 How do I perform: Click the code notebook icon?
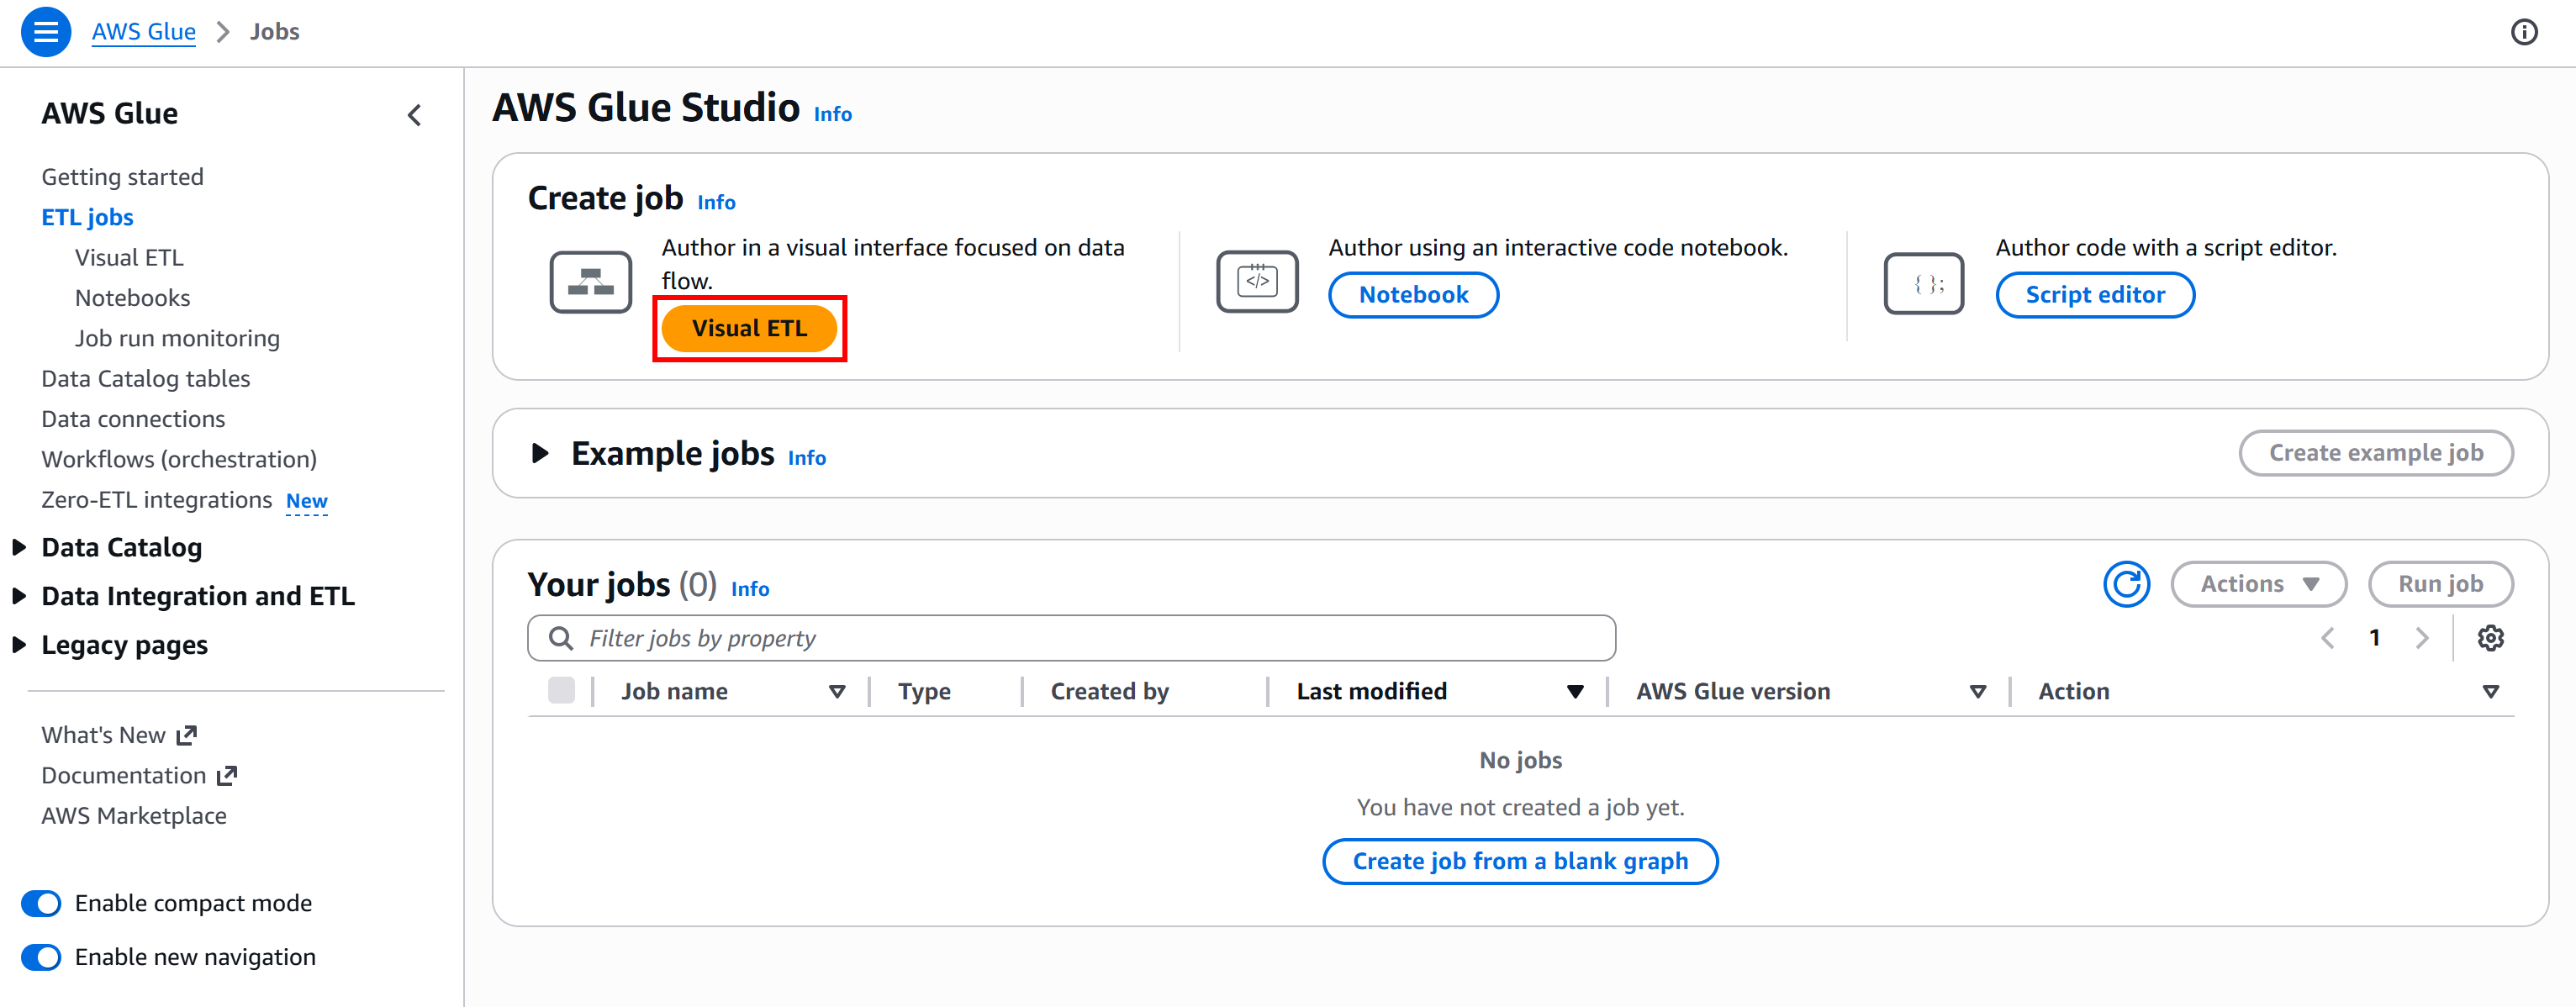click(x=1257, y=282)
